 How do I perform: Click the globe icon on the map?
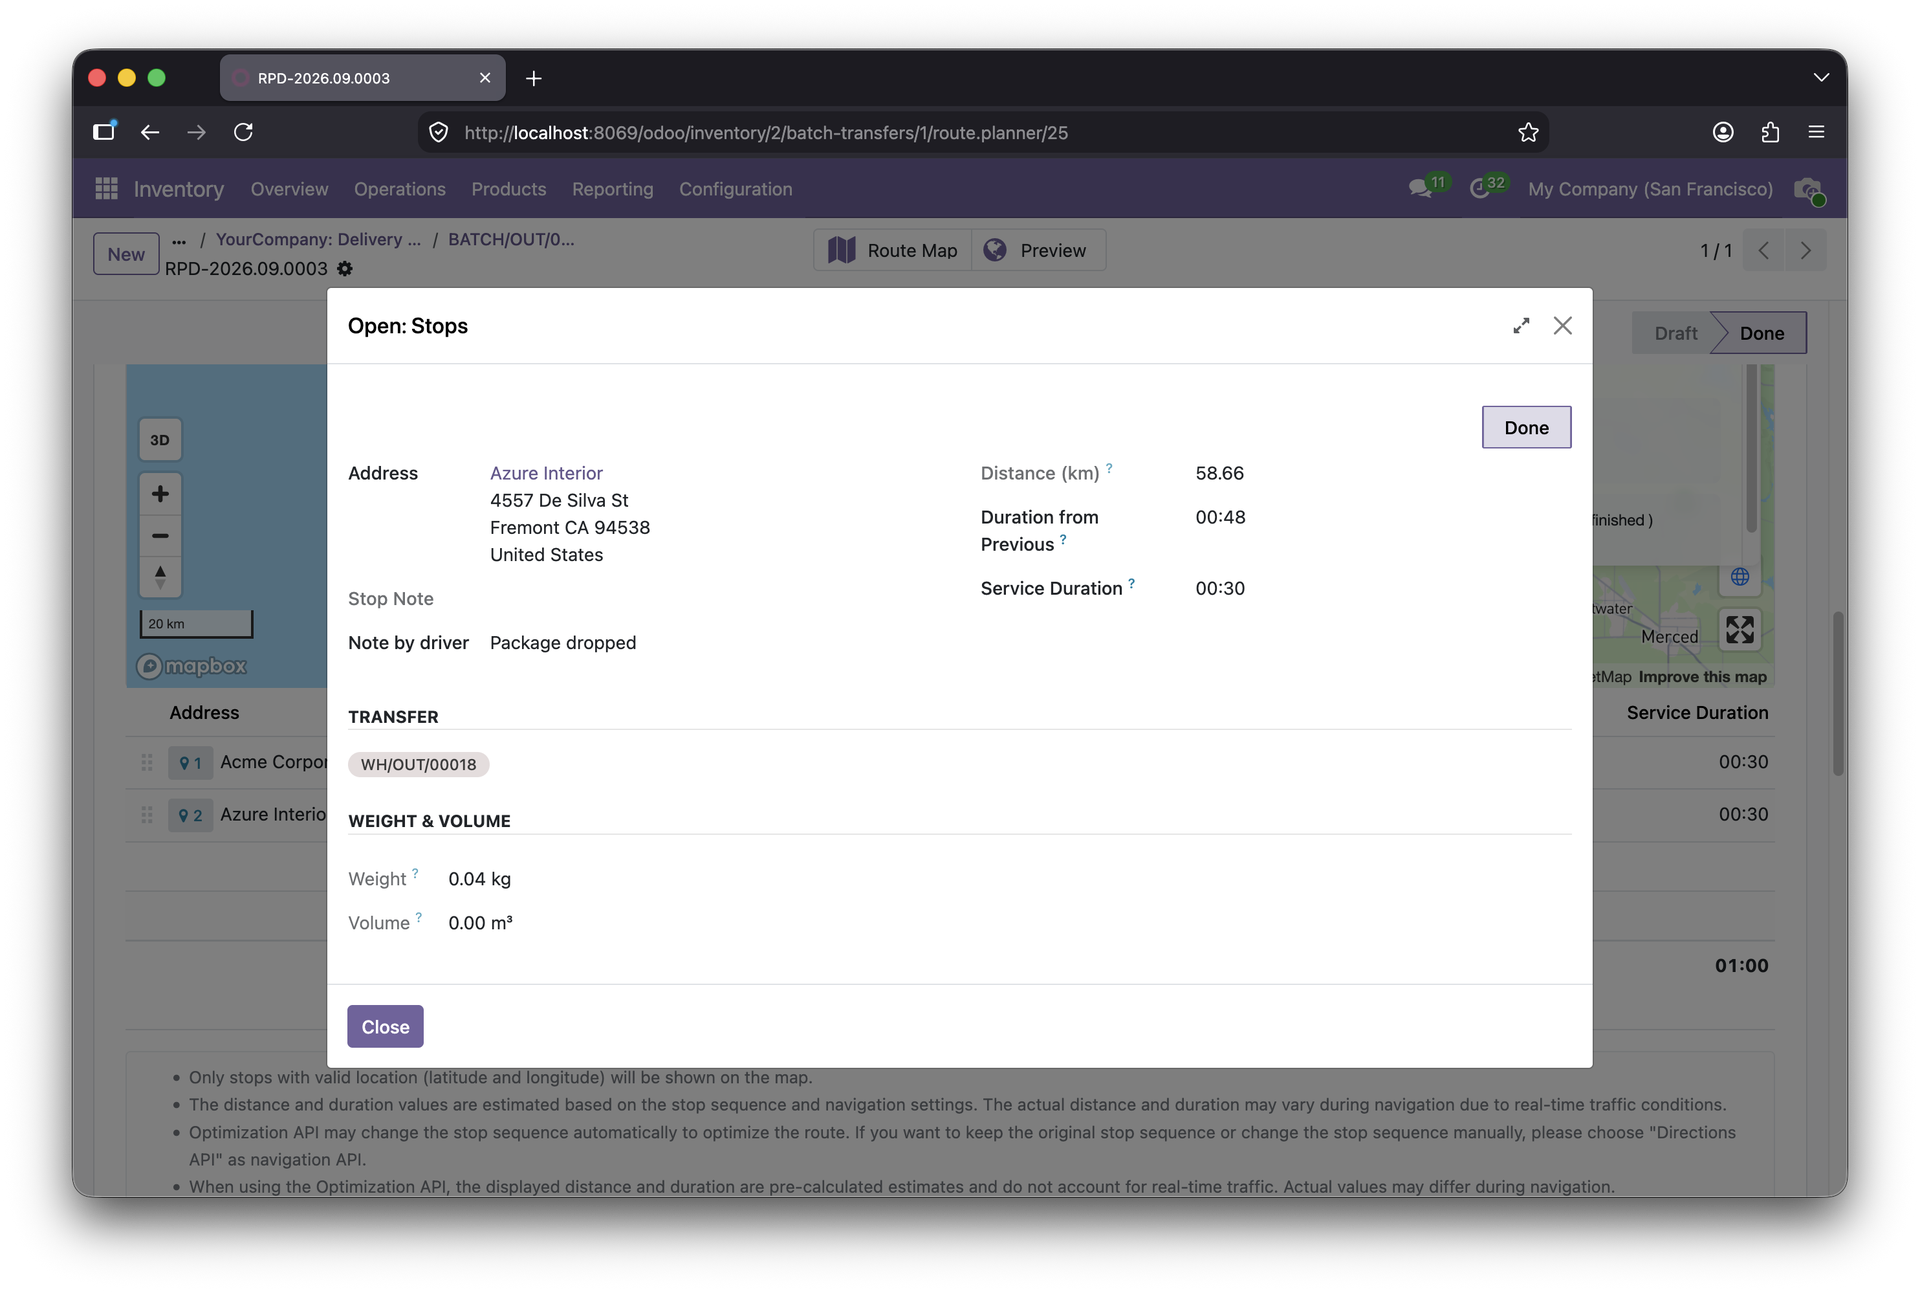click(1740, 577)
